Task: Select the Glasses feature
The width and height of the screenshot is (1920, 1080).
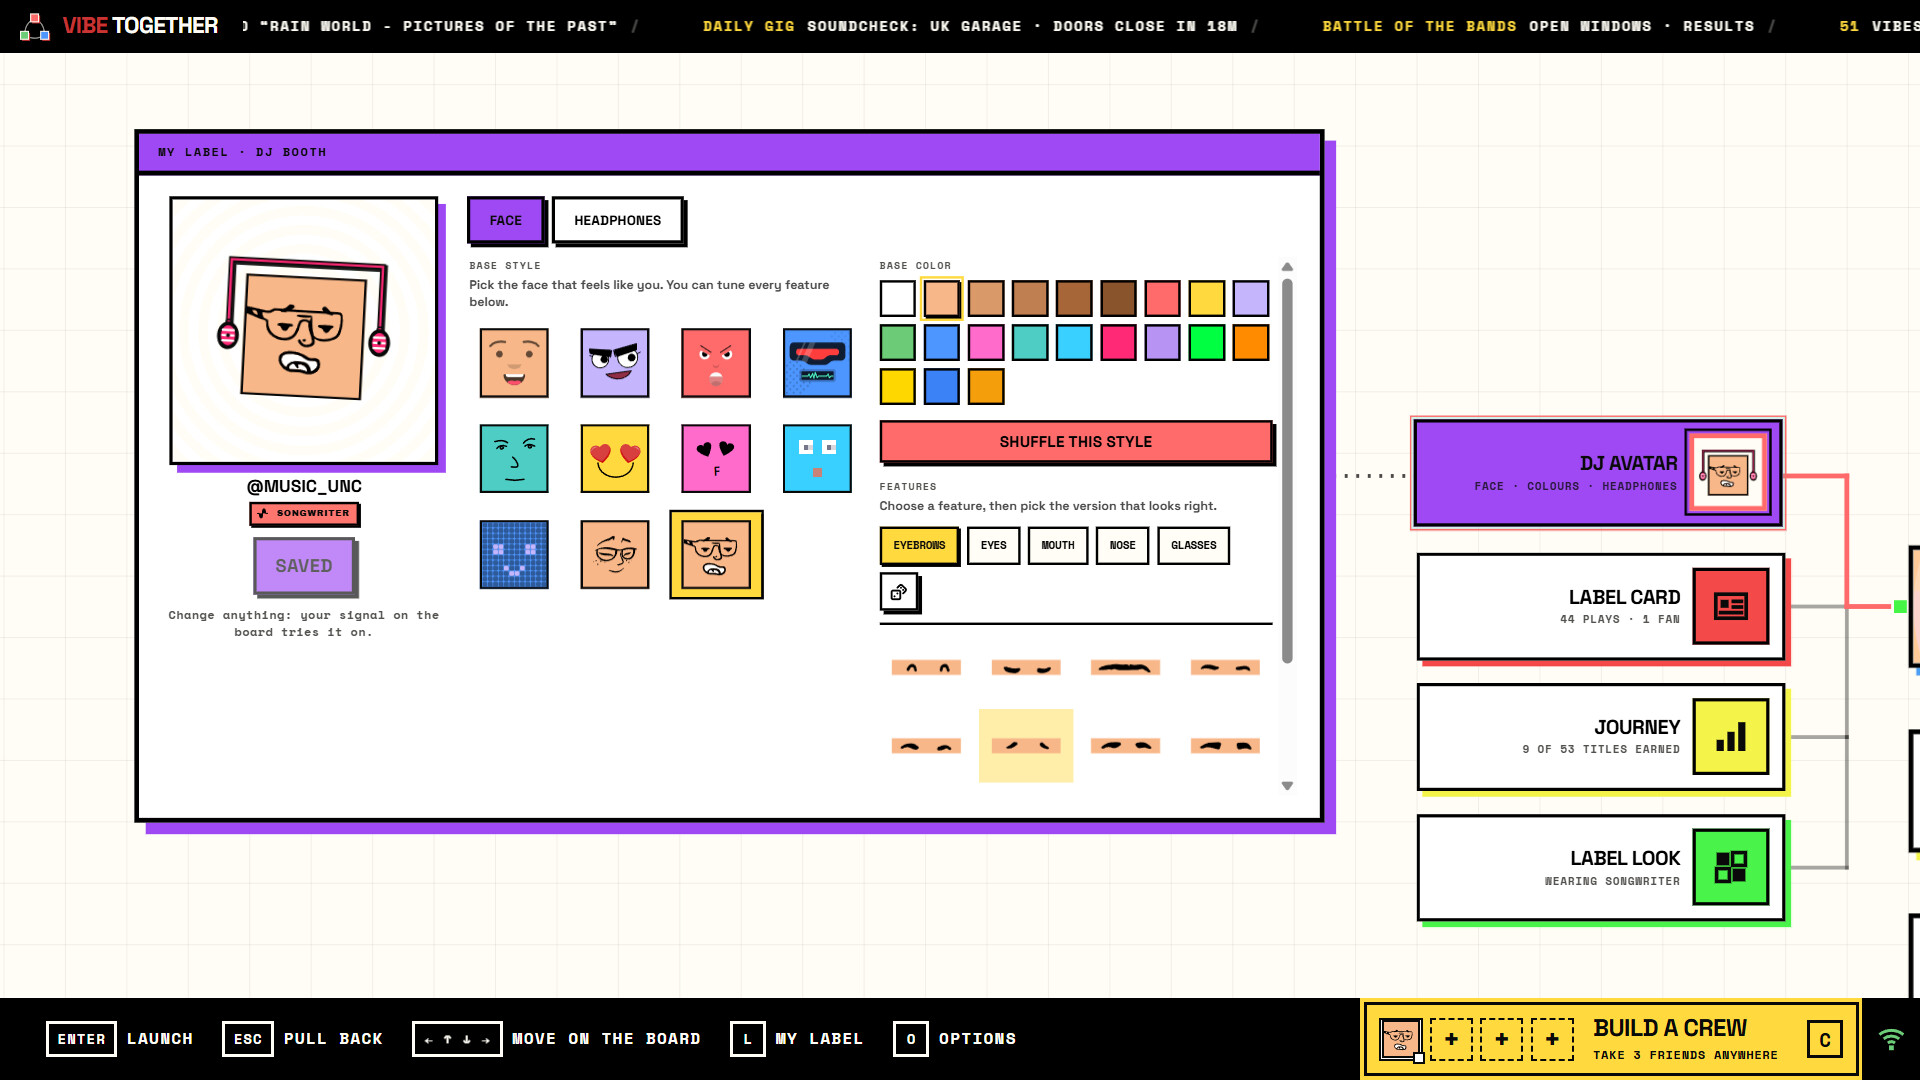Action: tap(1193, 545)
